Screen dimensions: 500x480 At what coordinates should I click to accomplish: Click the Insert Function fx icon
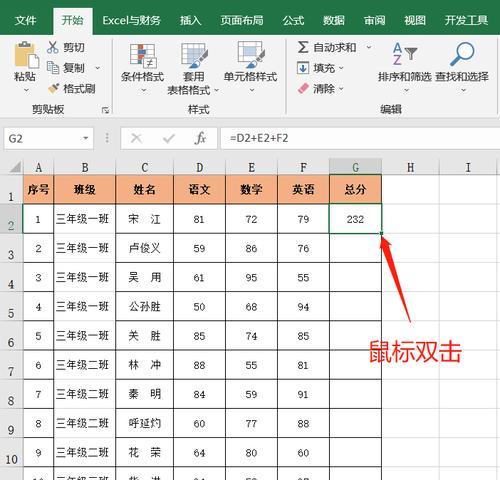coord(200,138)
